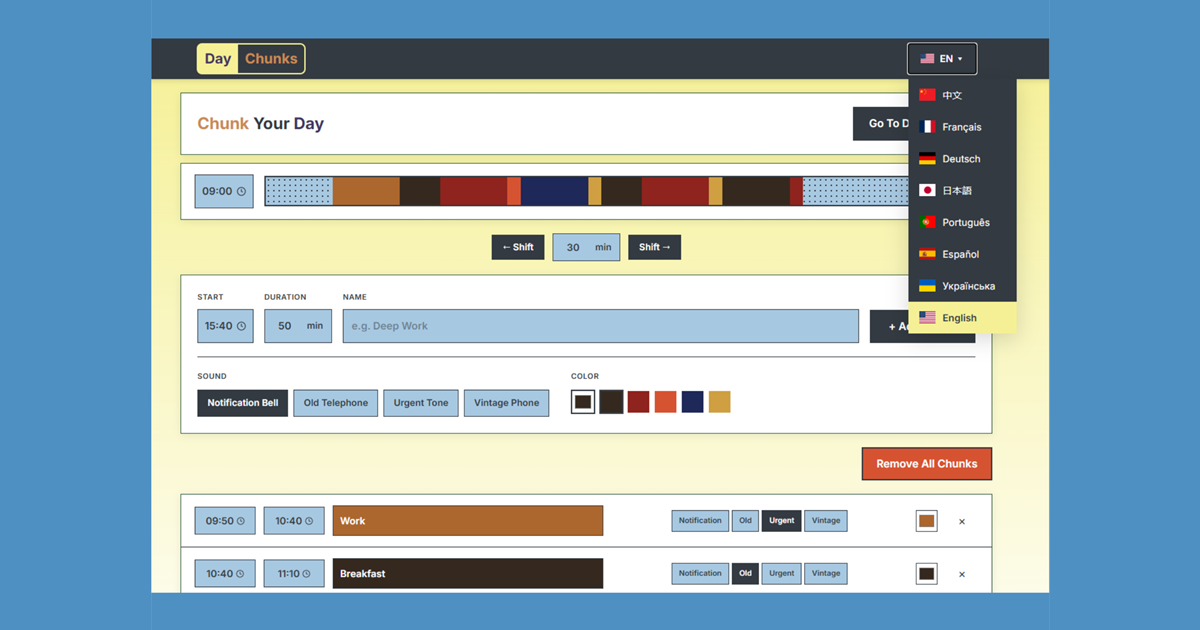The height and width of the screenshot is (630, 1200).
Task: Open the Breakfast chunk color swatch
Action: pos(927,574)
